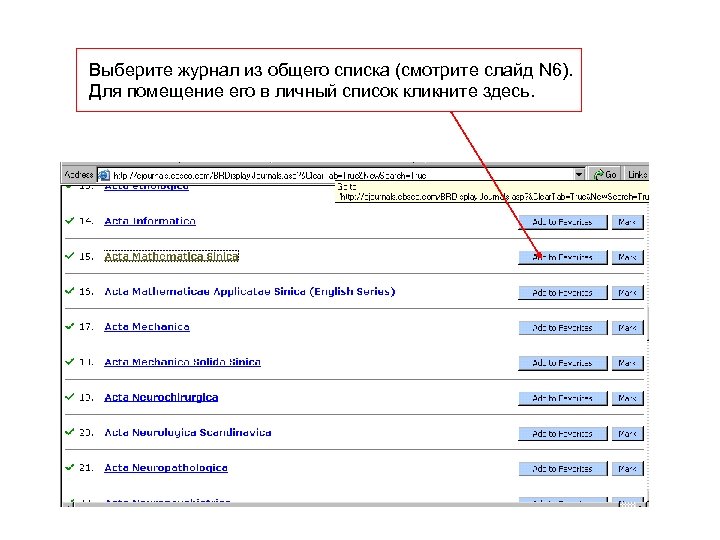Add Acta Mechanica to Favorites
The width and height of the screenshot is (720, 540).
point(562,328)
